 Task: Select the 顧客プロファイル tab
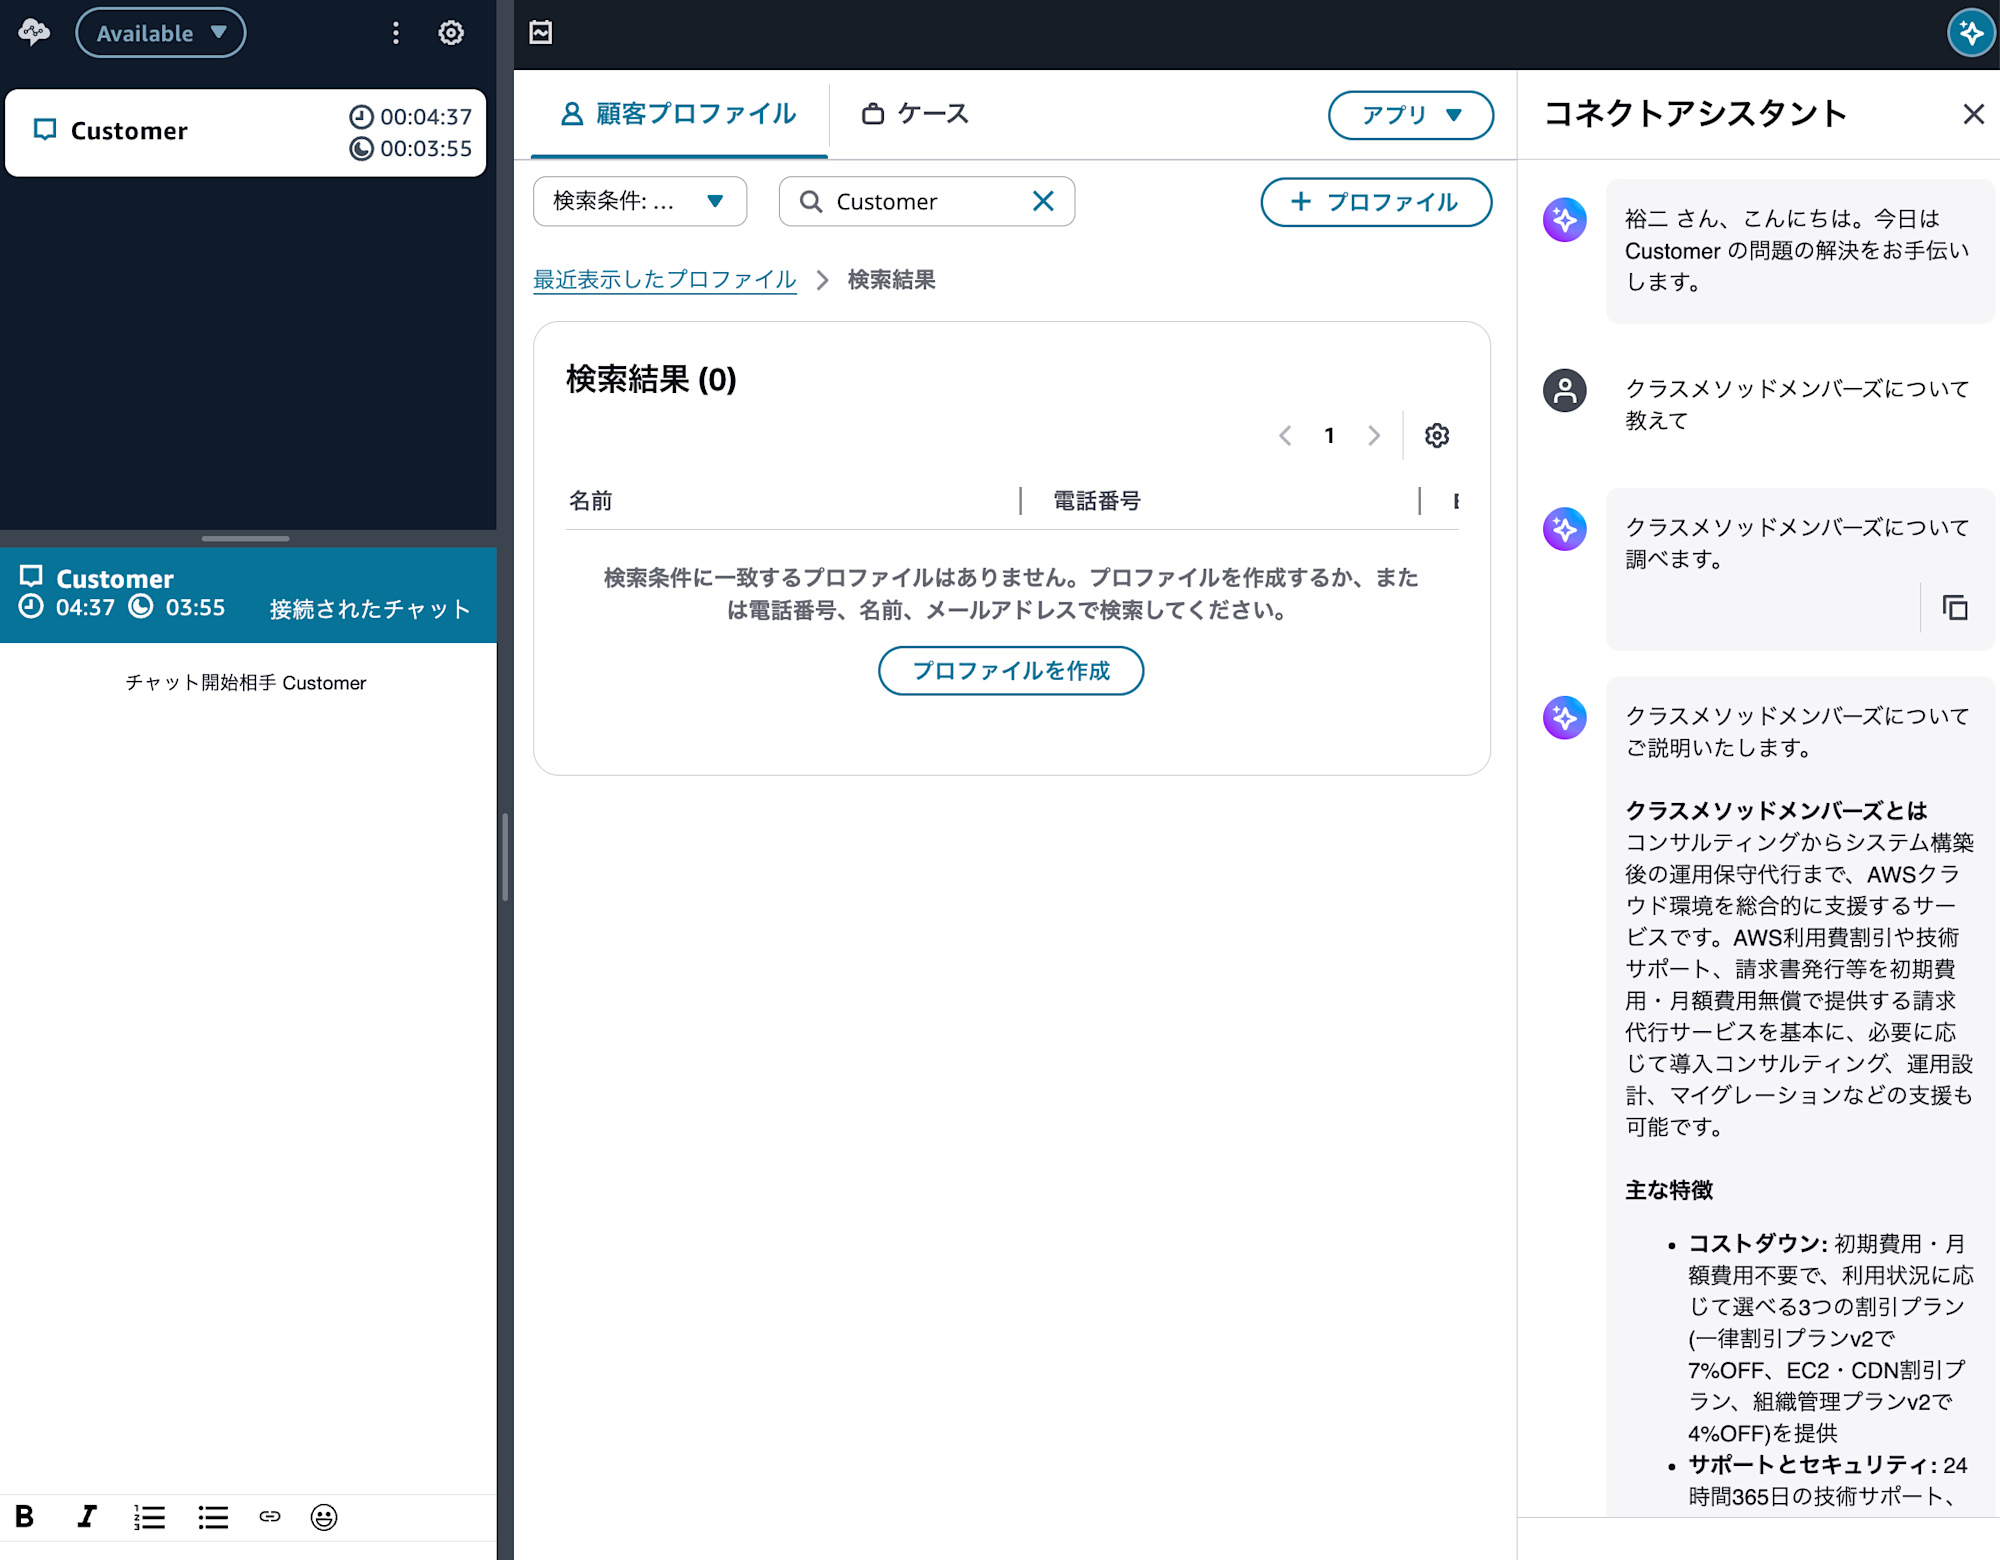(679, 114)
